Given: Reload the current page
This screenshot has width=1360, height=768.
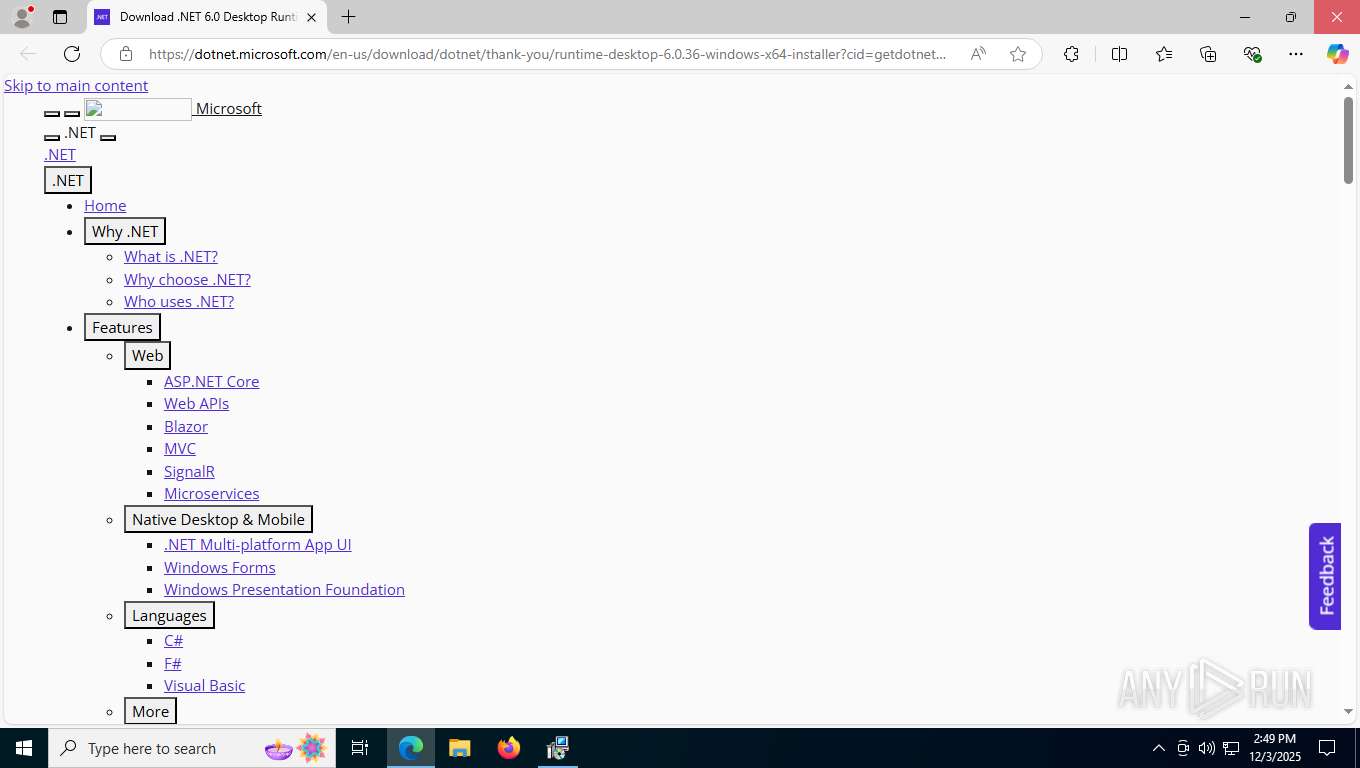Looking at the screenshot, I should (x=72, y=54).
